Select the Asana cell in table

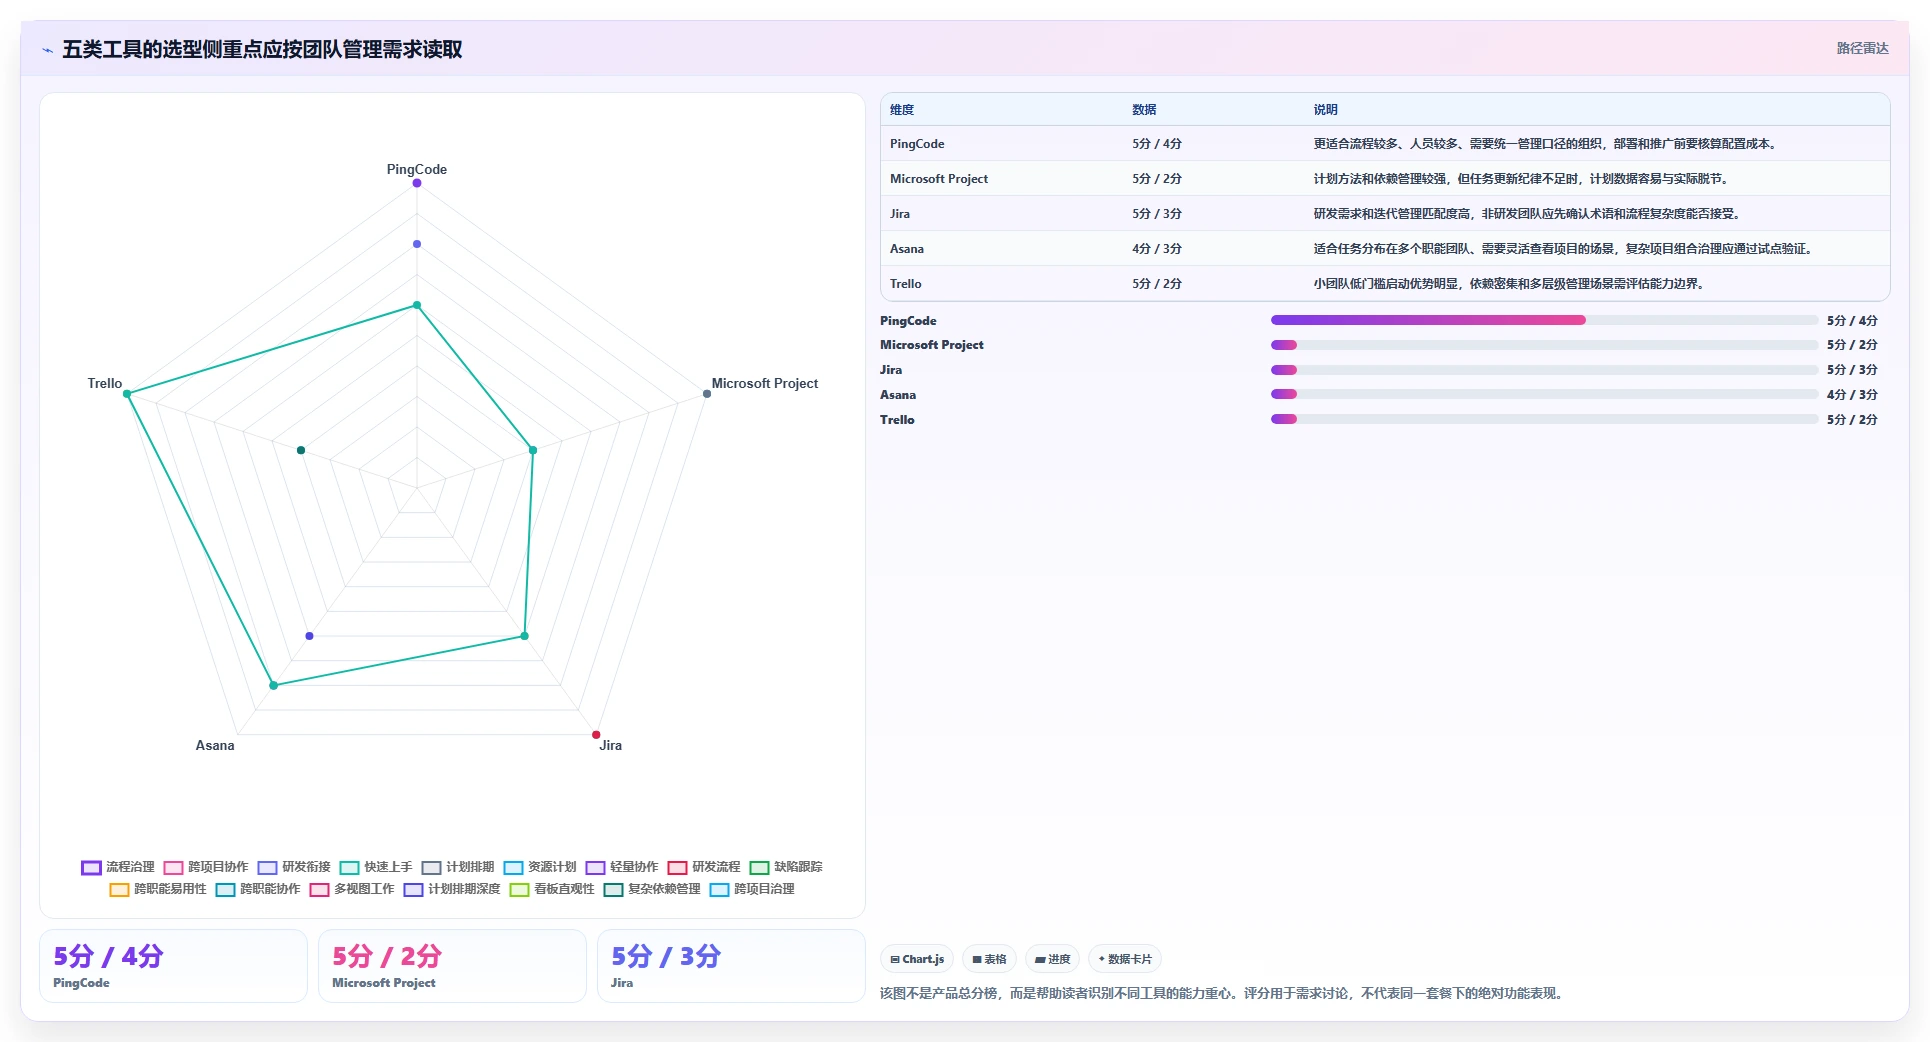point(907,249)
